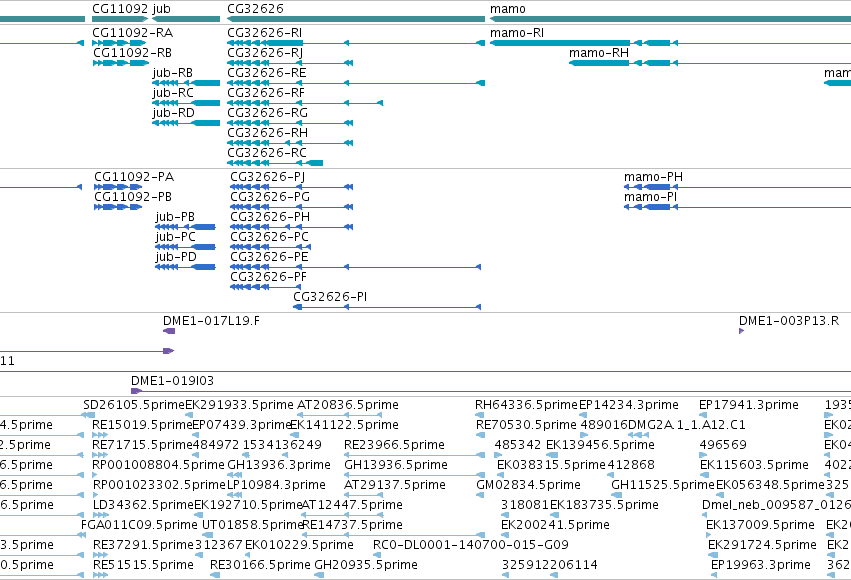This screenshot has width=851, height=580.
Task: Click transcript CG32626-RJ
Action: (265, 53)
